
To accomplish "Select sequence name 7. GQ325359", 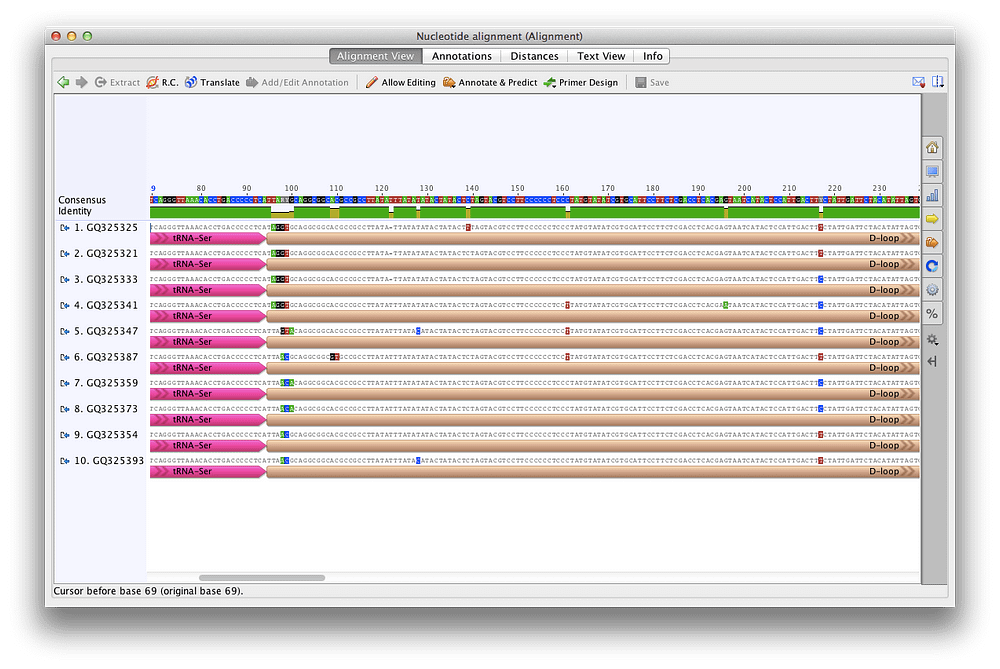I will (x=106, y=383).
